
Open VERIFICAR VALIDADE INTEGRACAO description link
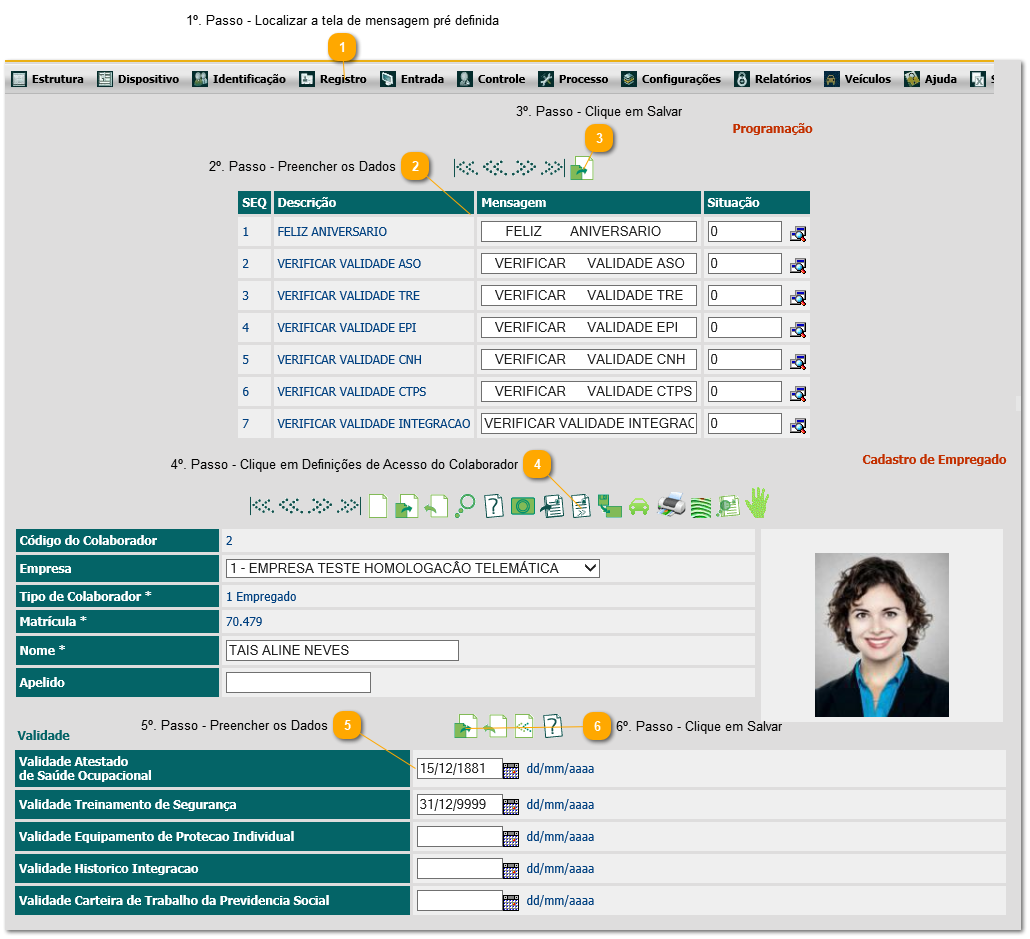[x=373, y=424]
